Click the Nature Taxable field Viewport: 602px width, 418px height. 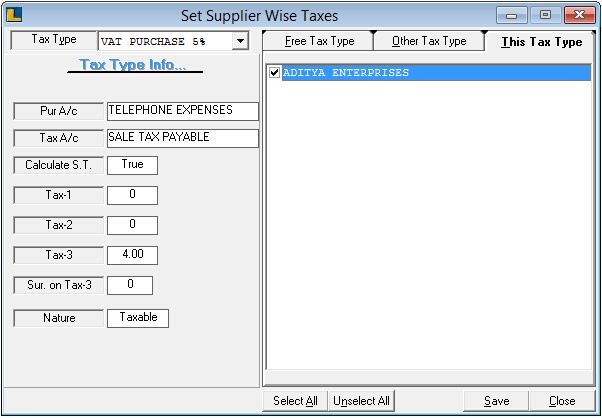click(138, 318)
